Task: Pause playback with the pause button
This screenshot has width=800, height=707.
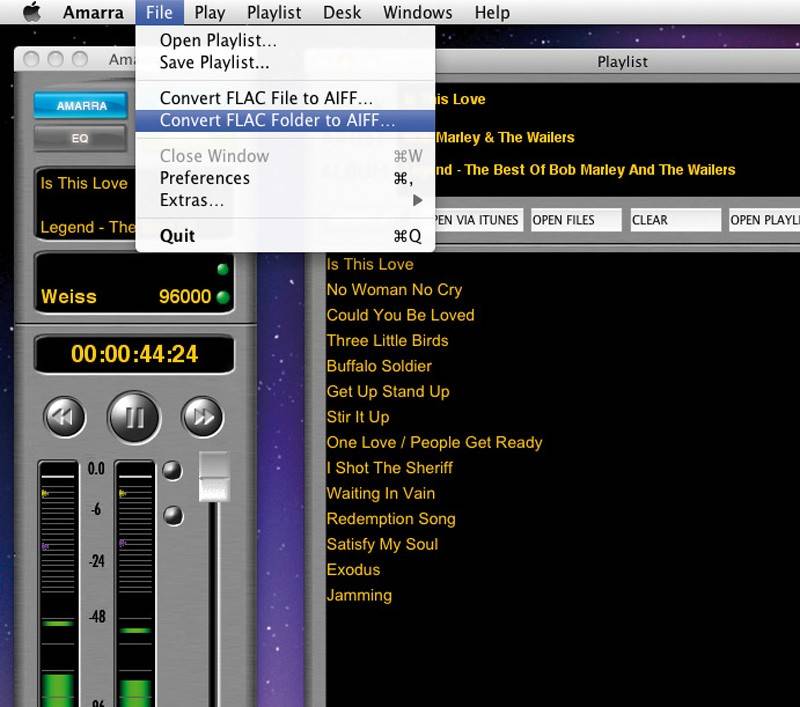Action: tap(135, 418)
